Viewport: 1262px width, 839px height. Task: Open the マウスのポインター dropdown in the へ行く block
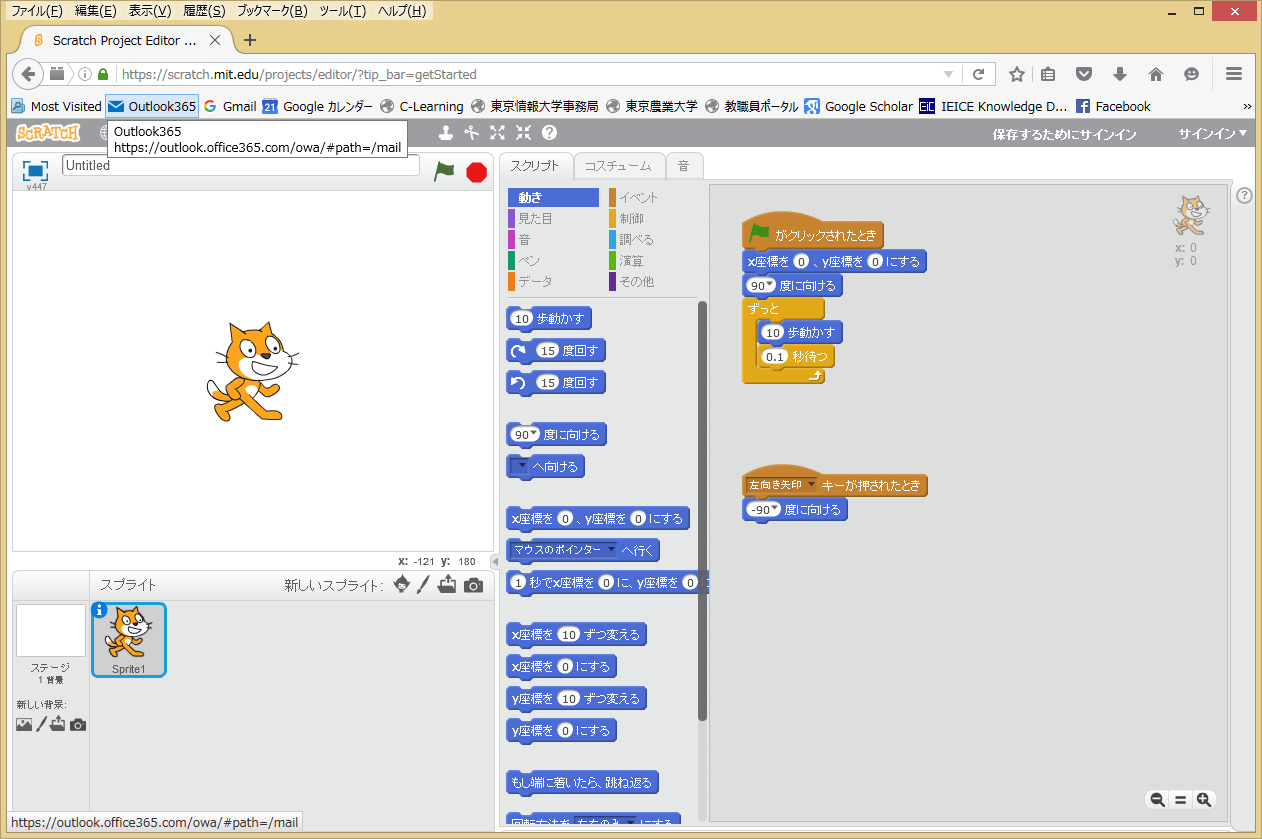(611, 549)
